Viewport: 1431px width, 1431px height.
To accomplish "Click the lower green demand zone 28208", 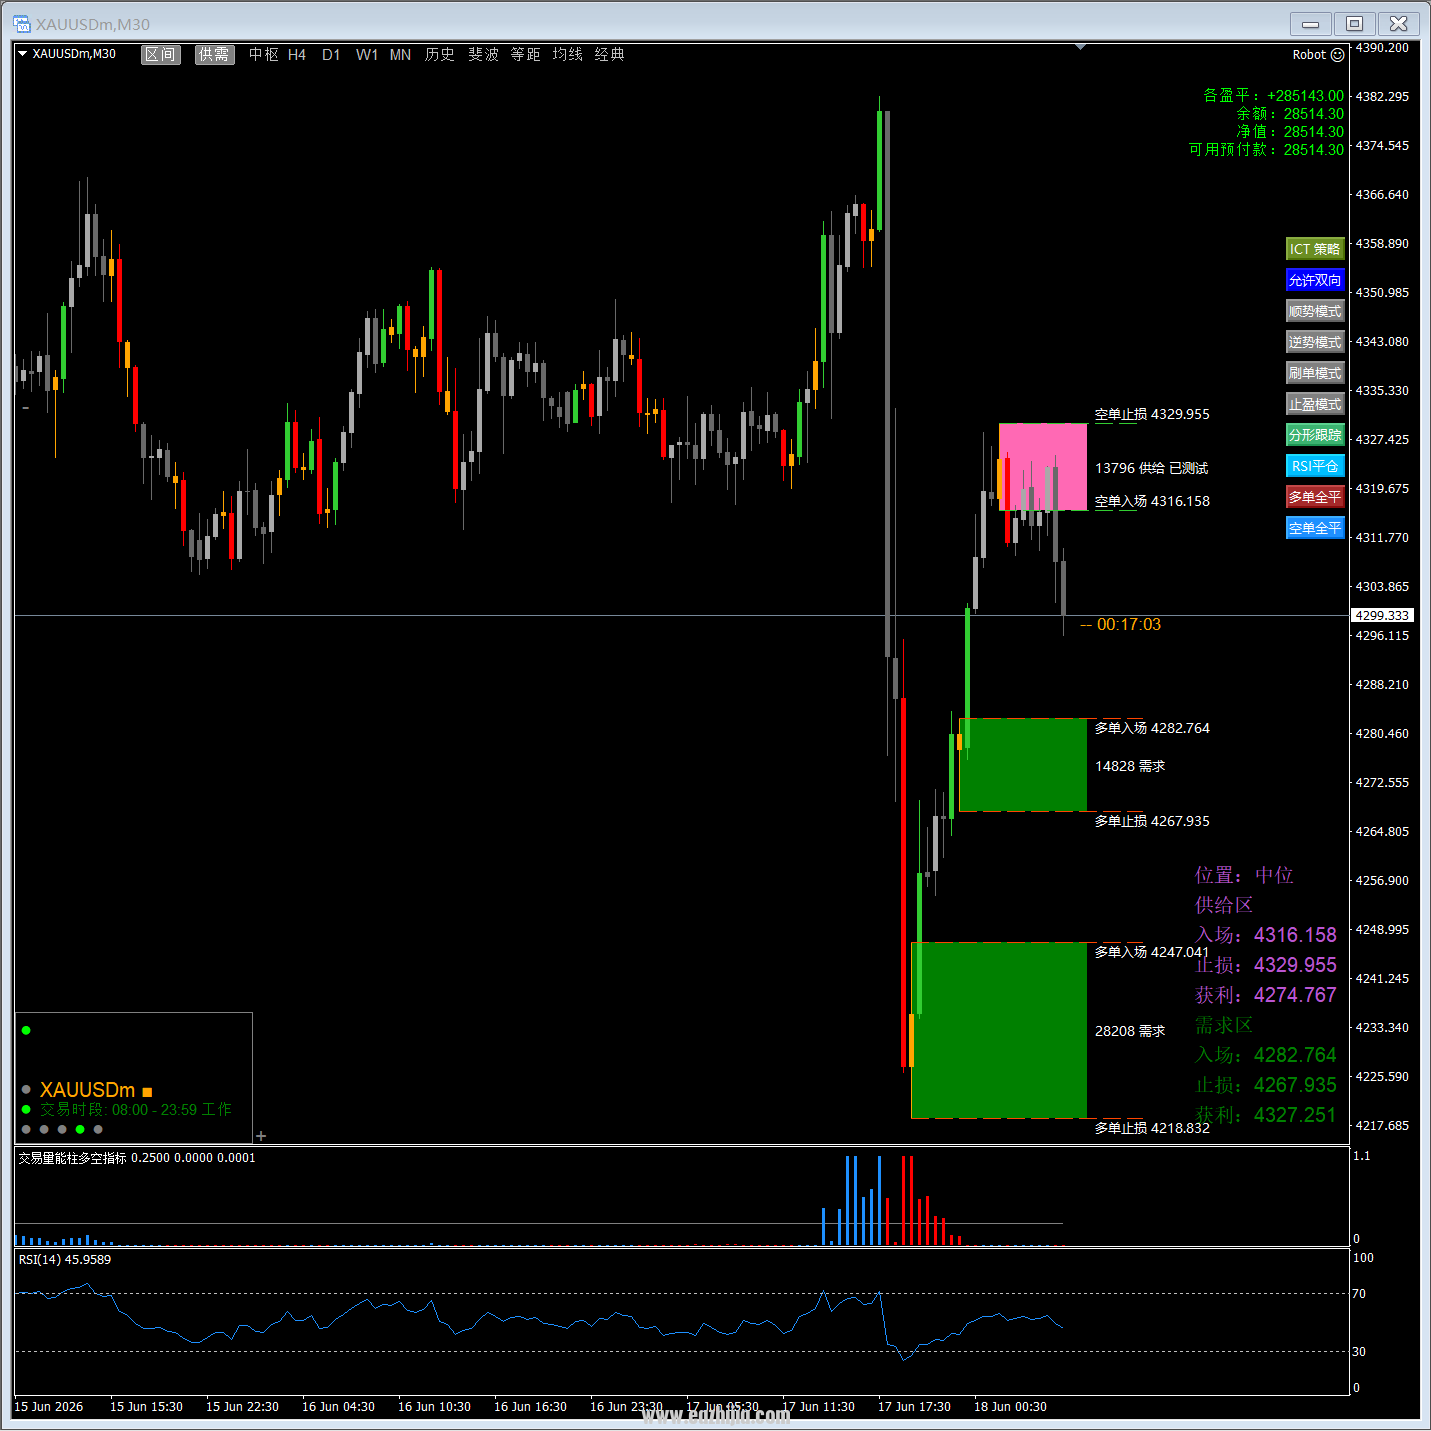I will tap(999, 1030).
